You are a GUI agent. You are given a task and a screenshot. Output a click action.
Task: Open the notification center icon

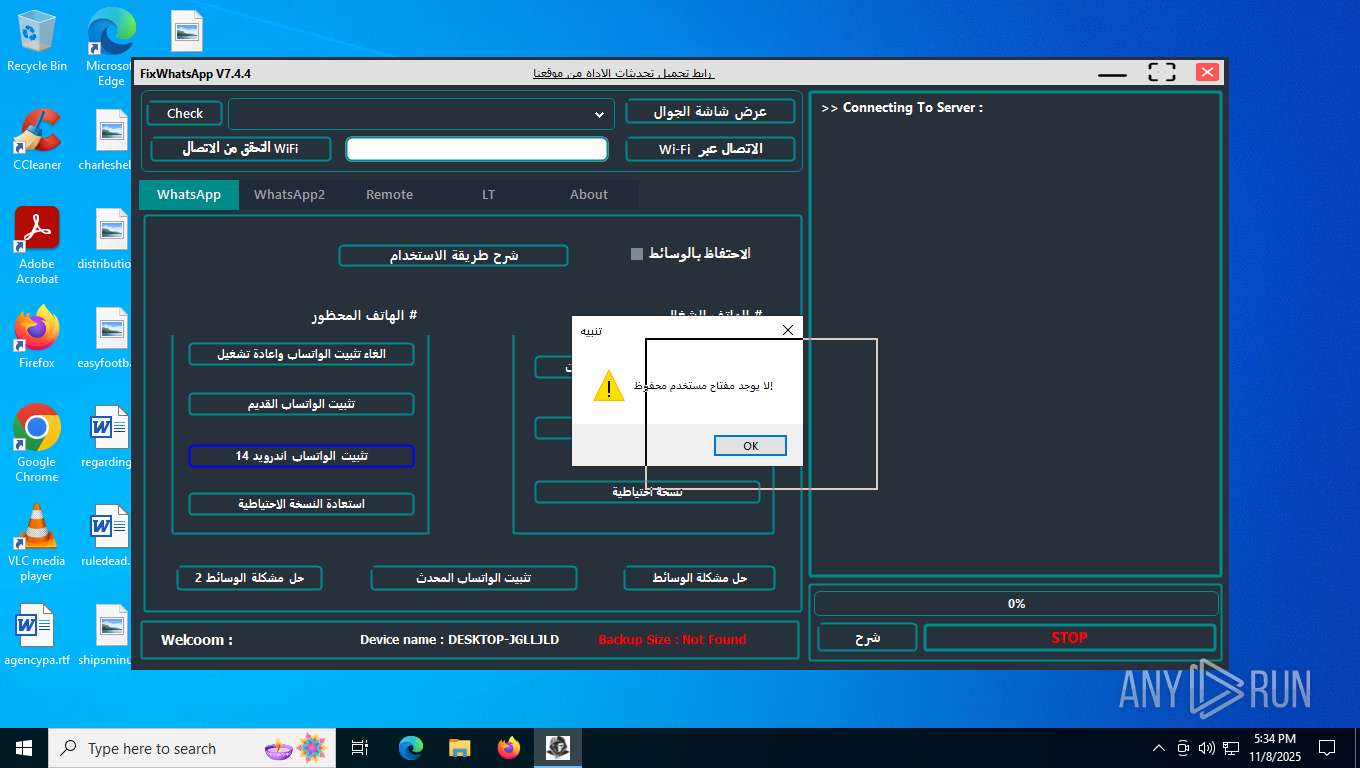(1327, 748)
